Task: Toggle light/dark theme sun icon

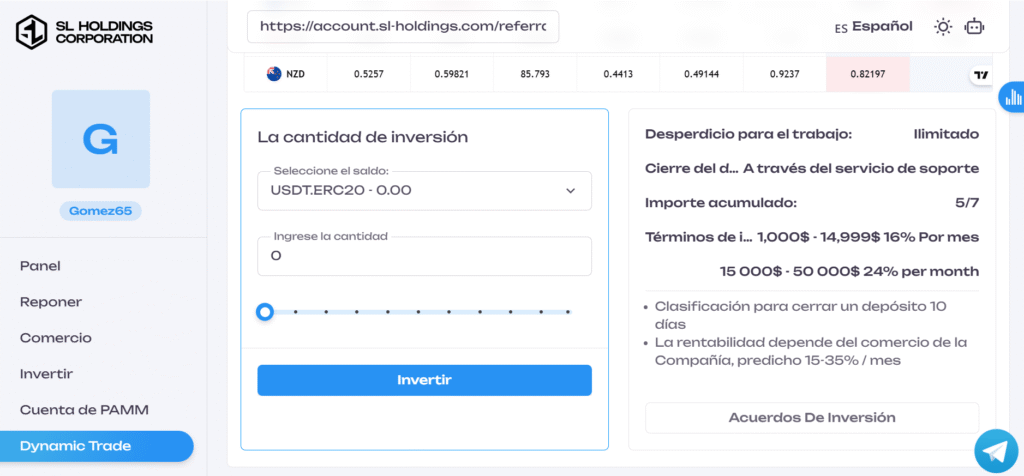Action: (943, 27)
